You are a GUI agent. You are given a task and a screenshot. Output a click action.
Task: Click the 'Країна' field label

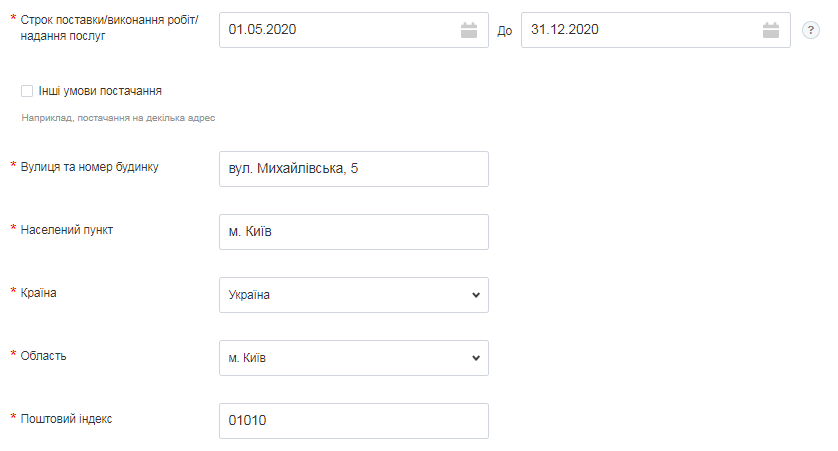[x=40, y=292]
